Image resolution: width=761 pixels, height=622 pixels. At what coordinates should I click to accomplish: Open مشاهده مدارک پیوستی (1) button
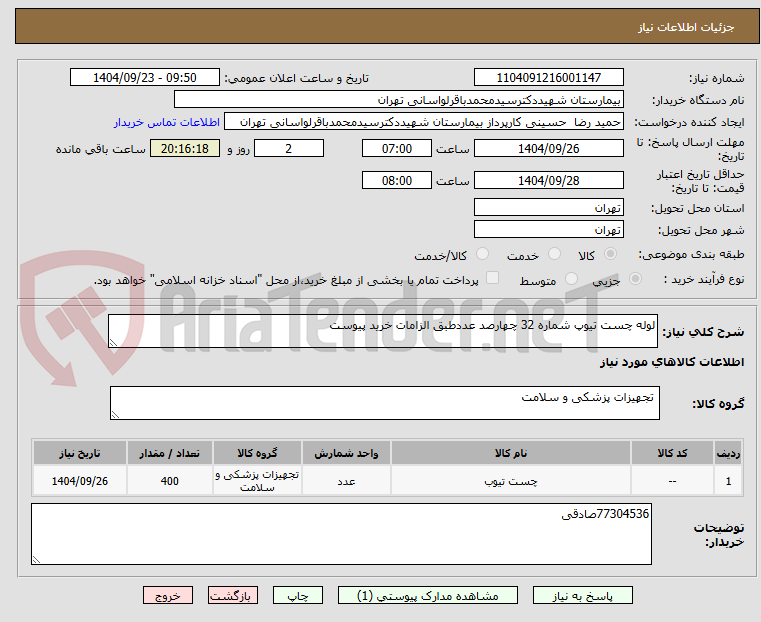click(x=428, y=595)
